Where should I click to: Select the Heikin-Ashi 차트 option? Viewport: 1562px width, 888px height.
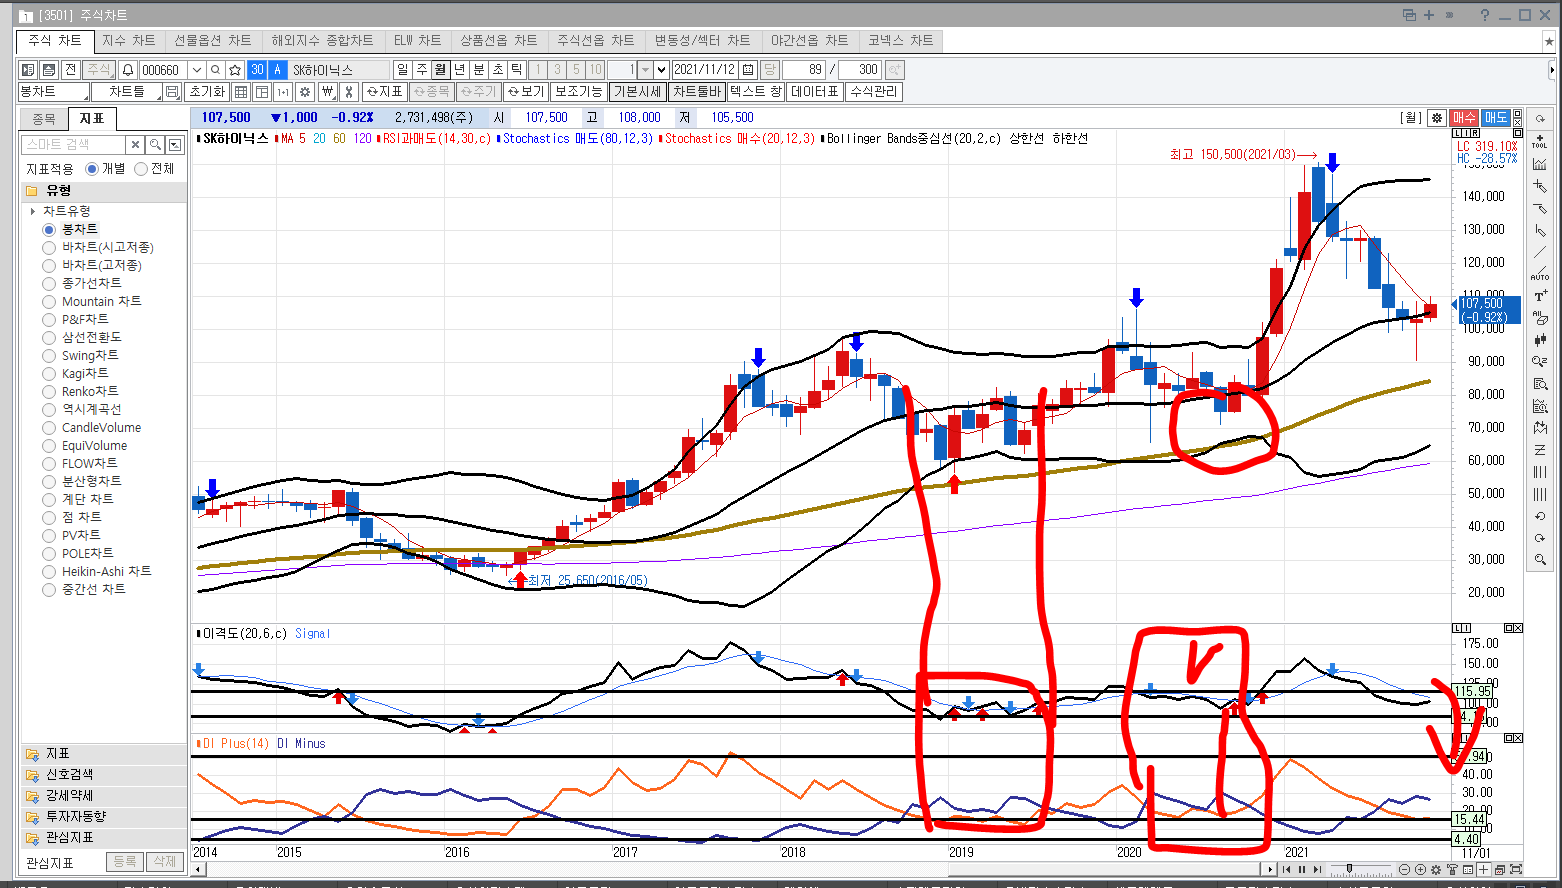pyautogui.click(x=49, y=571)
